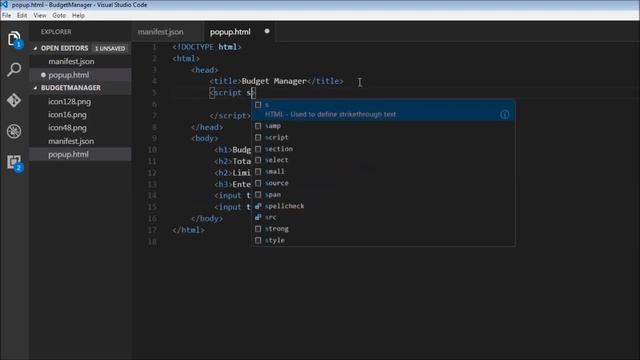
Task: Collapse the Open Editors section
Action: pos(36,48)
